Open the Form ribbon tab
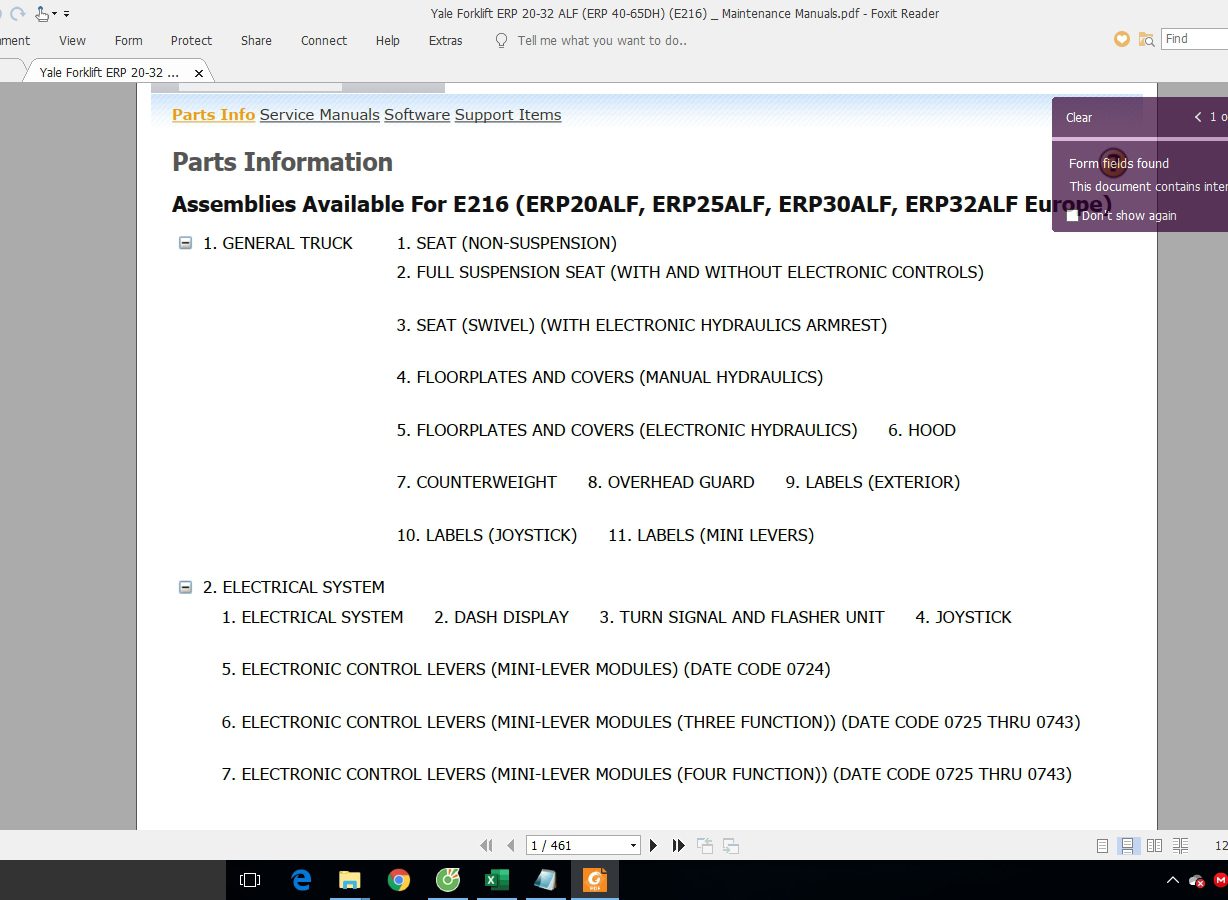 128,41
